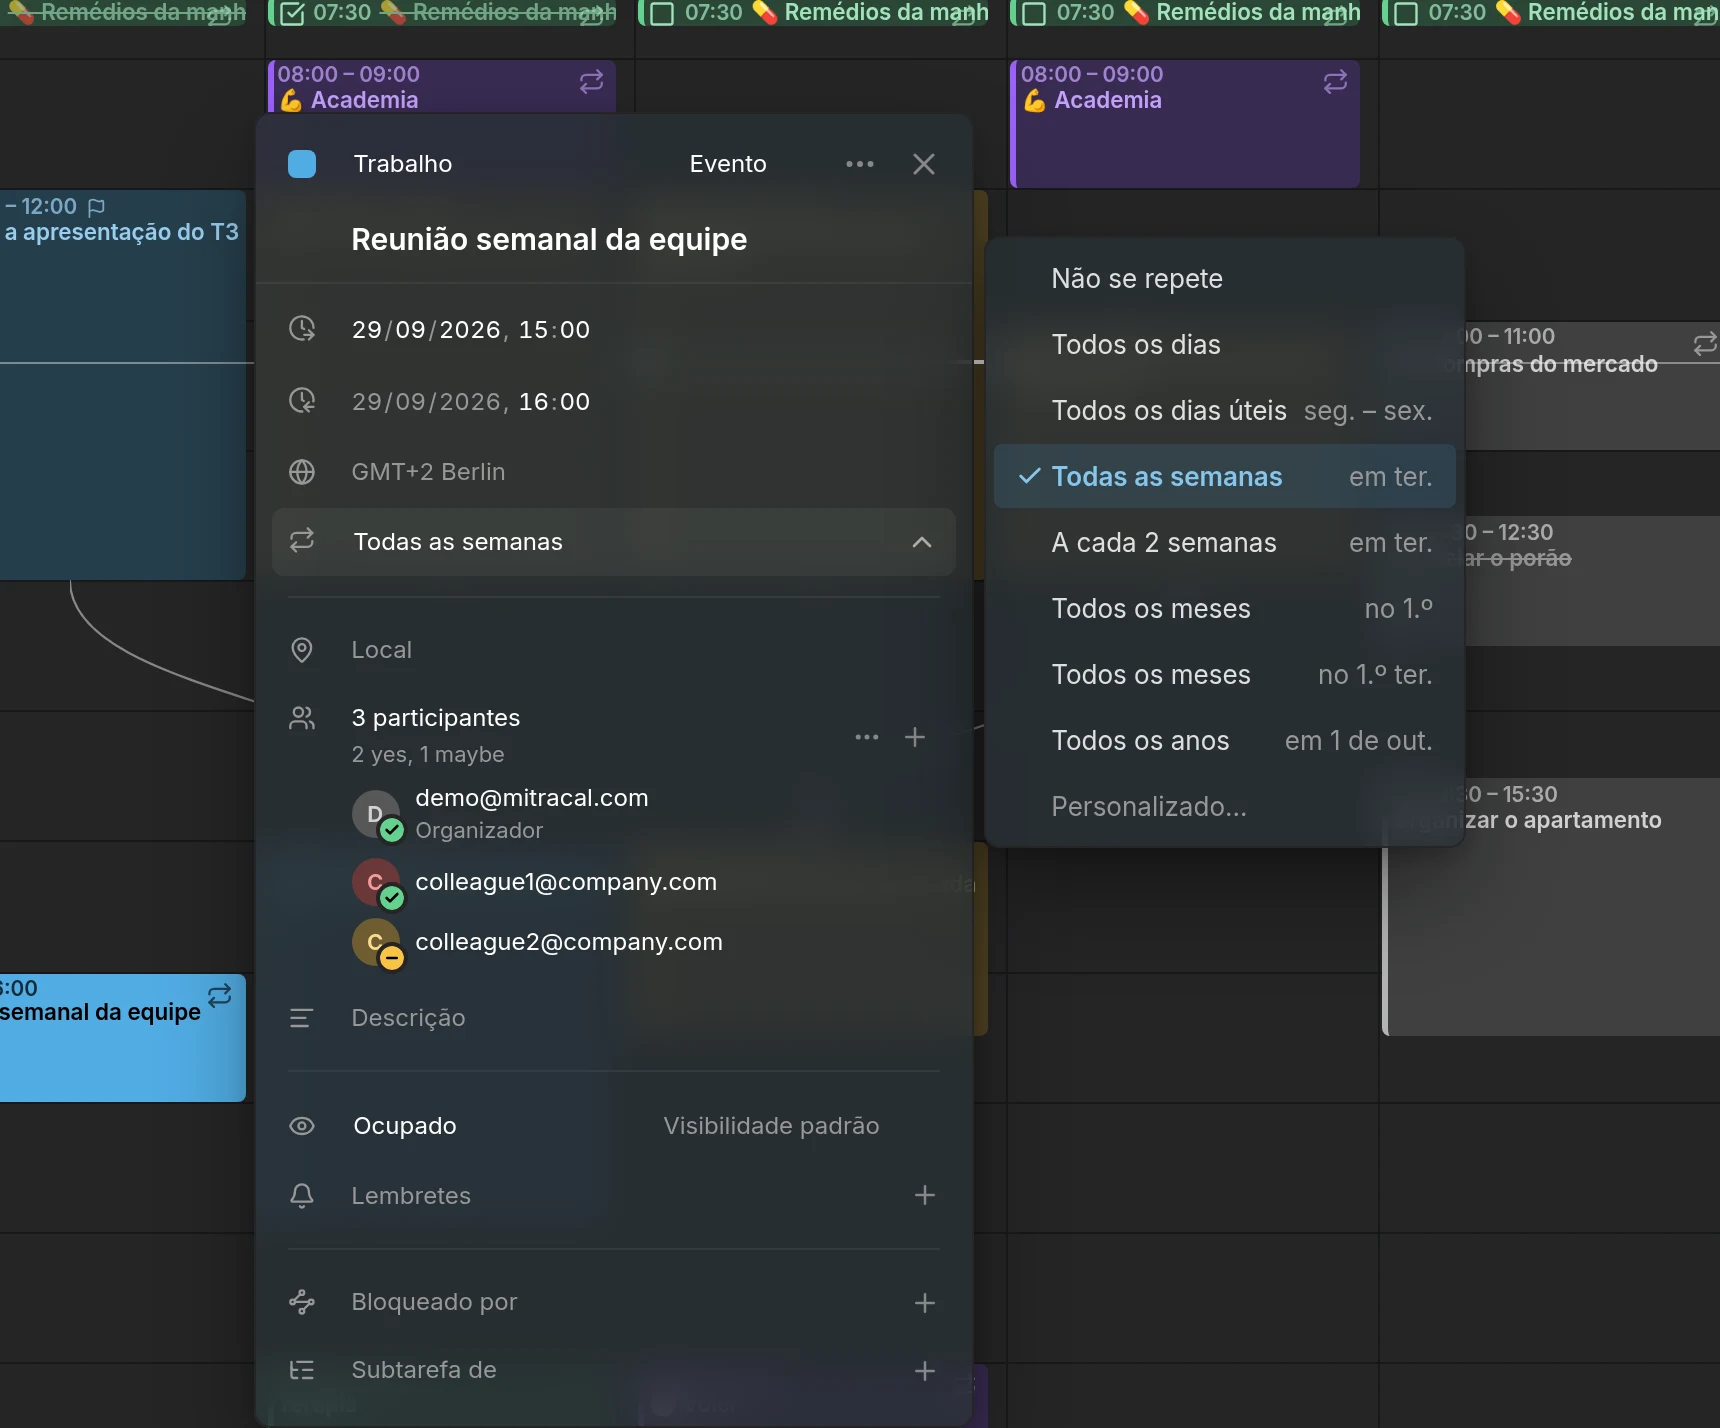1720x1428 pixels.
Task: Add a Subtarefa de parent with plus
Action: [x=925, y=1371]
